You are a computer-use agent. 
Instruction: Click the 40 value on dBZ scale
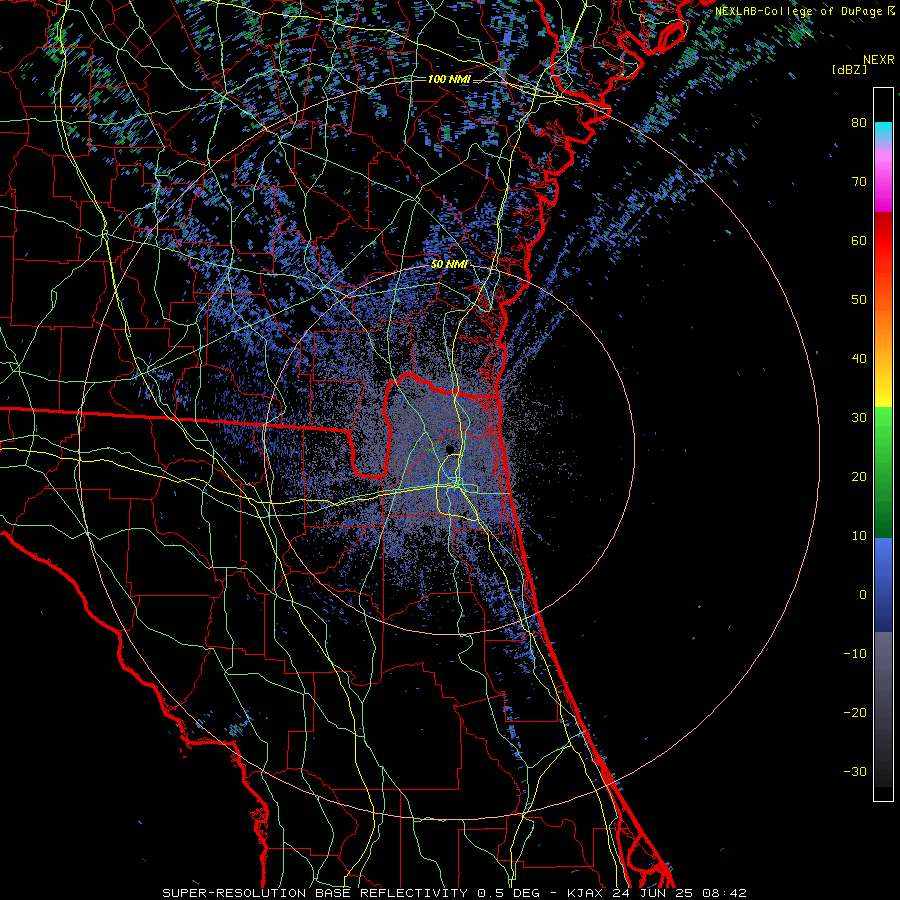(x=859, y=359)
